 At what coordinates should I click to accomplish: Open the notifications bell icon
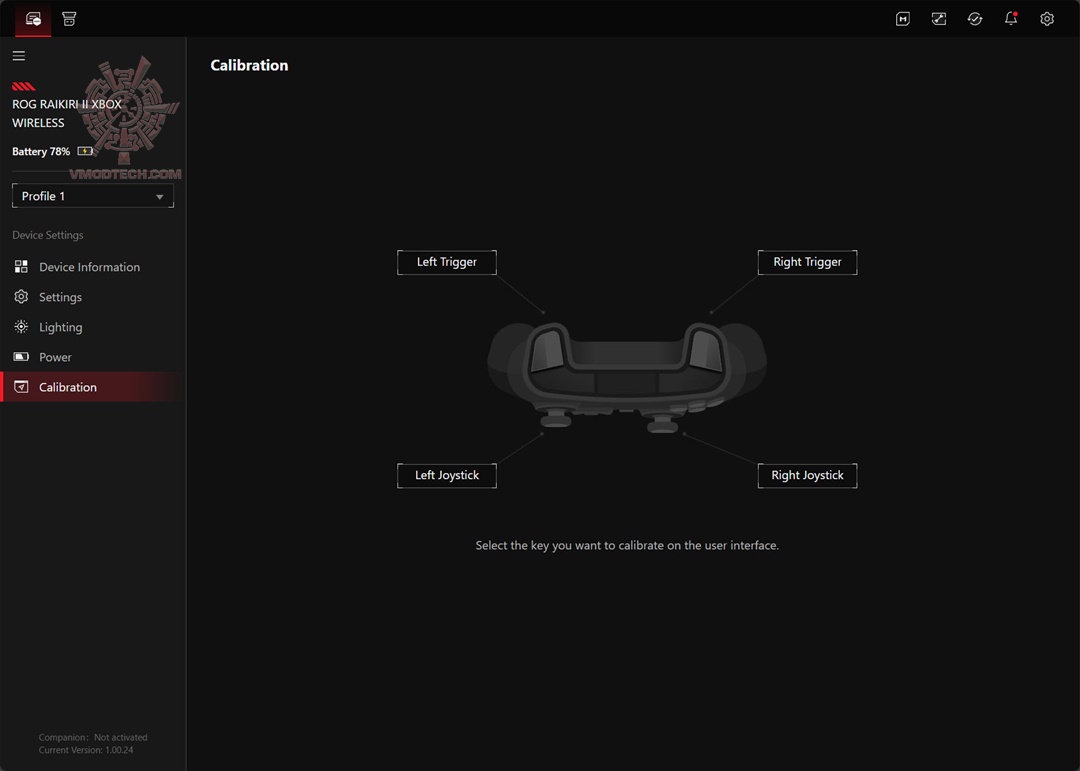click(x=1010, y=19)
